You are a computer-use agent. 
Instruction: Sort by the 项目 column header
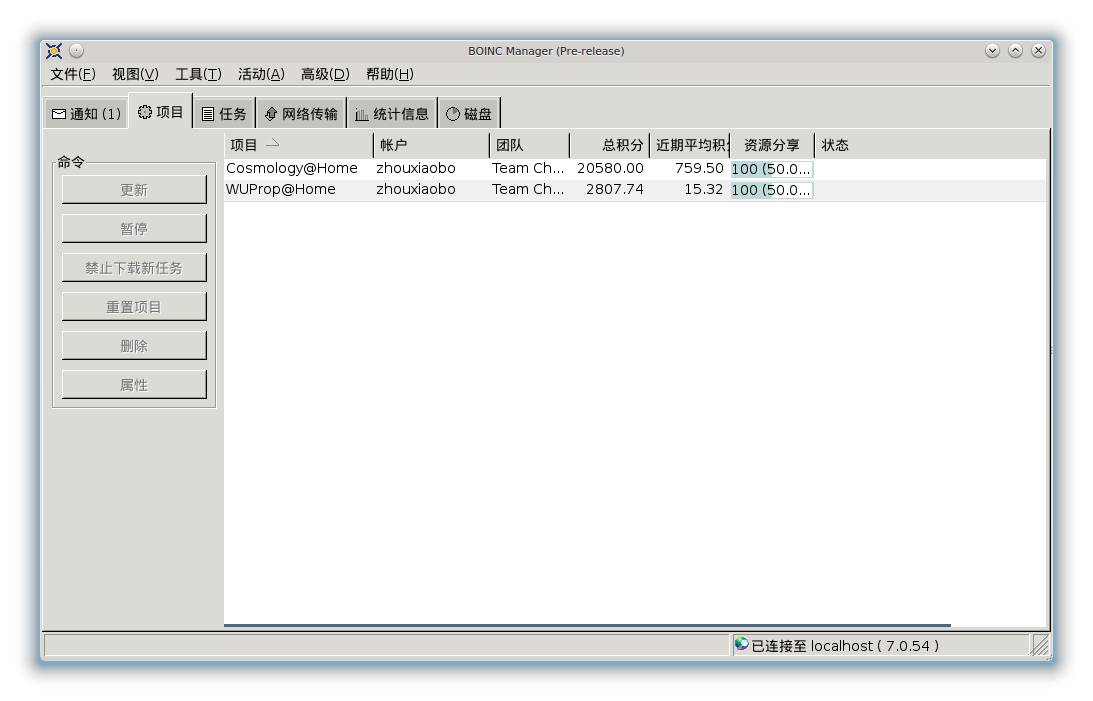(298, 145)
